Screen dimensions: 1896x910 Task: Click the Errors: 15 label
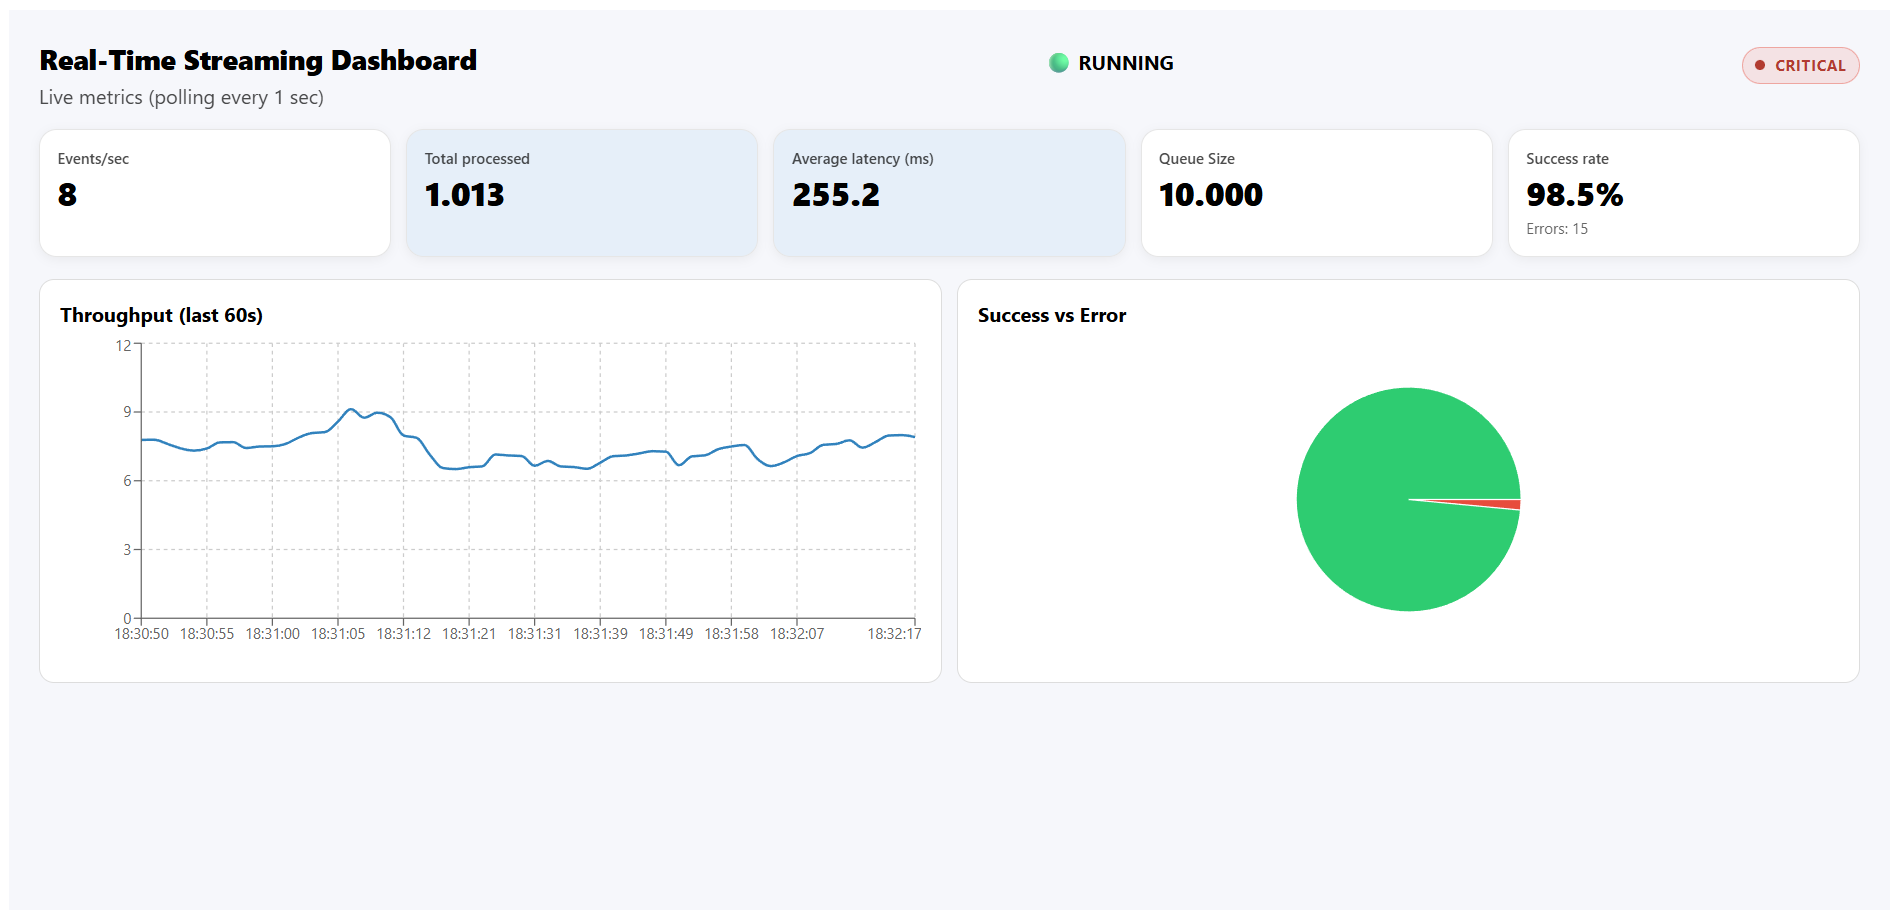tap(1557, 228)
